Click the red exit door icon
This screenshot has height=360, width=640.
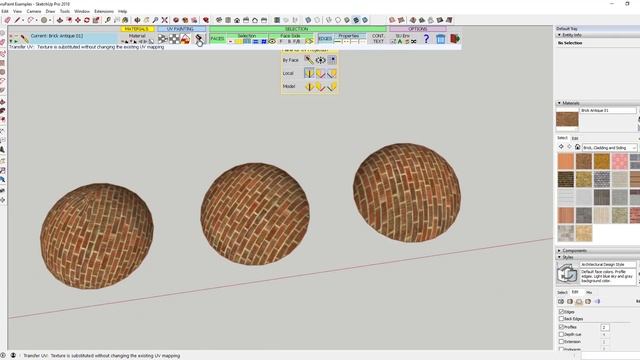point(455,38)
